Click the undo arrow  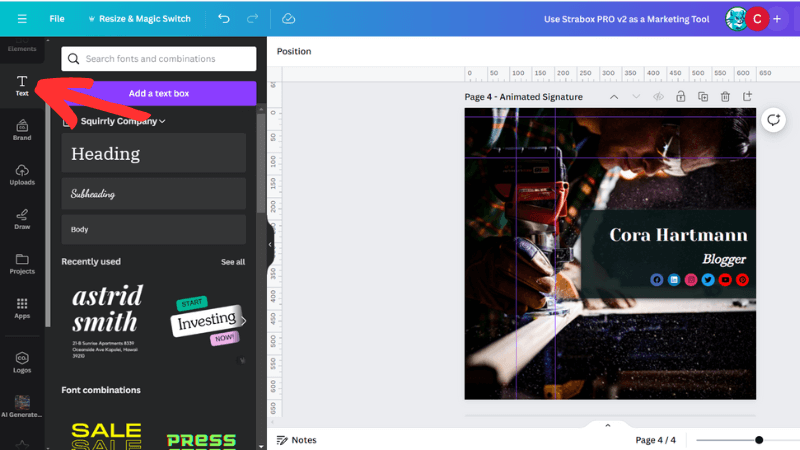pos(223,18)
